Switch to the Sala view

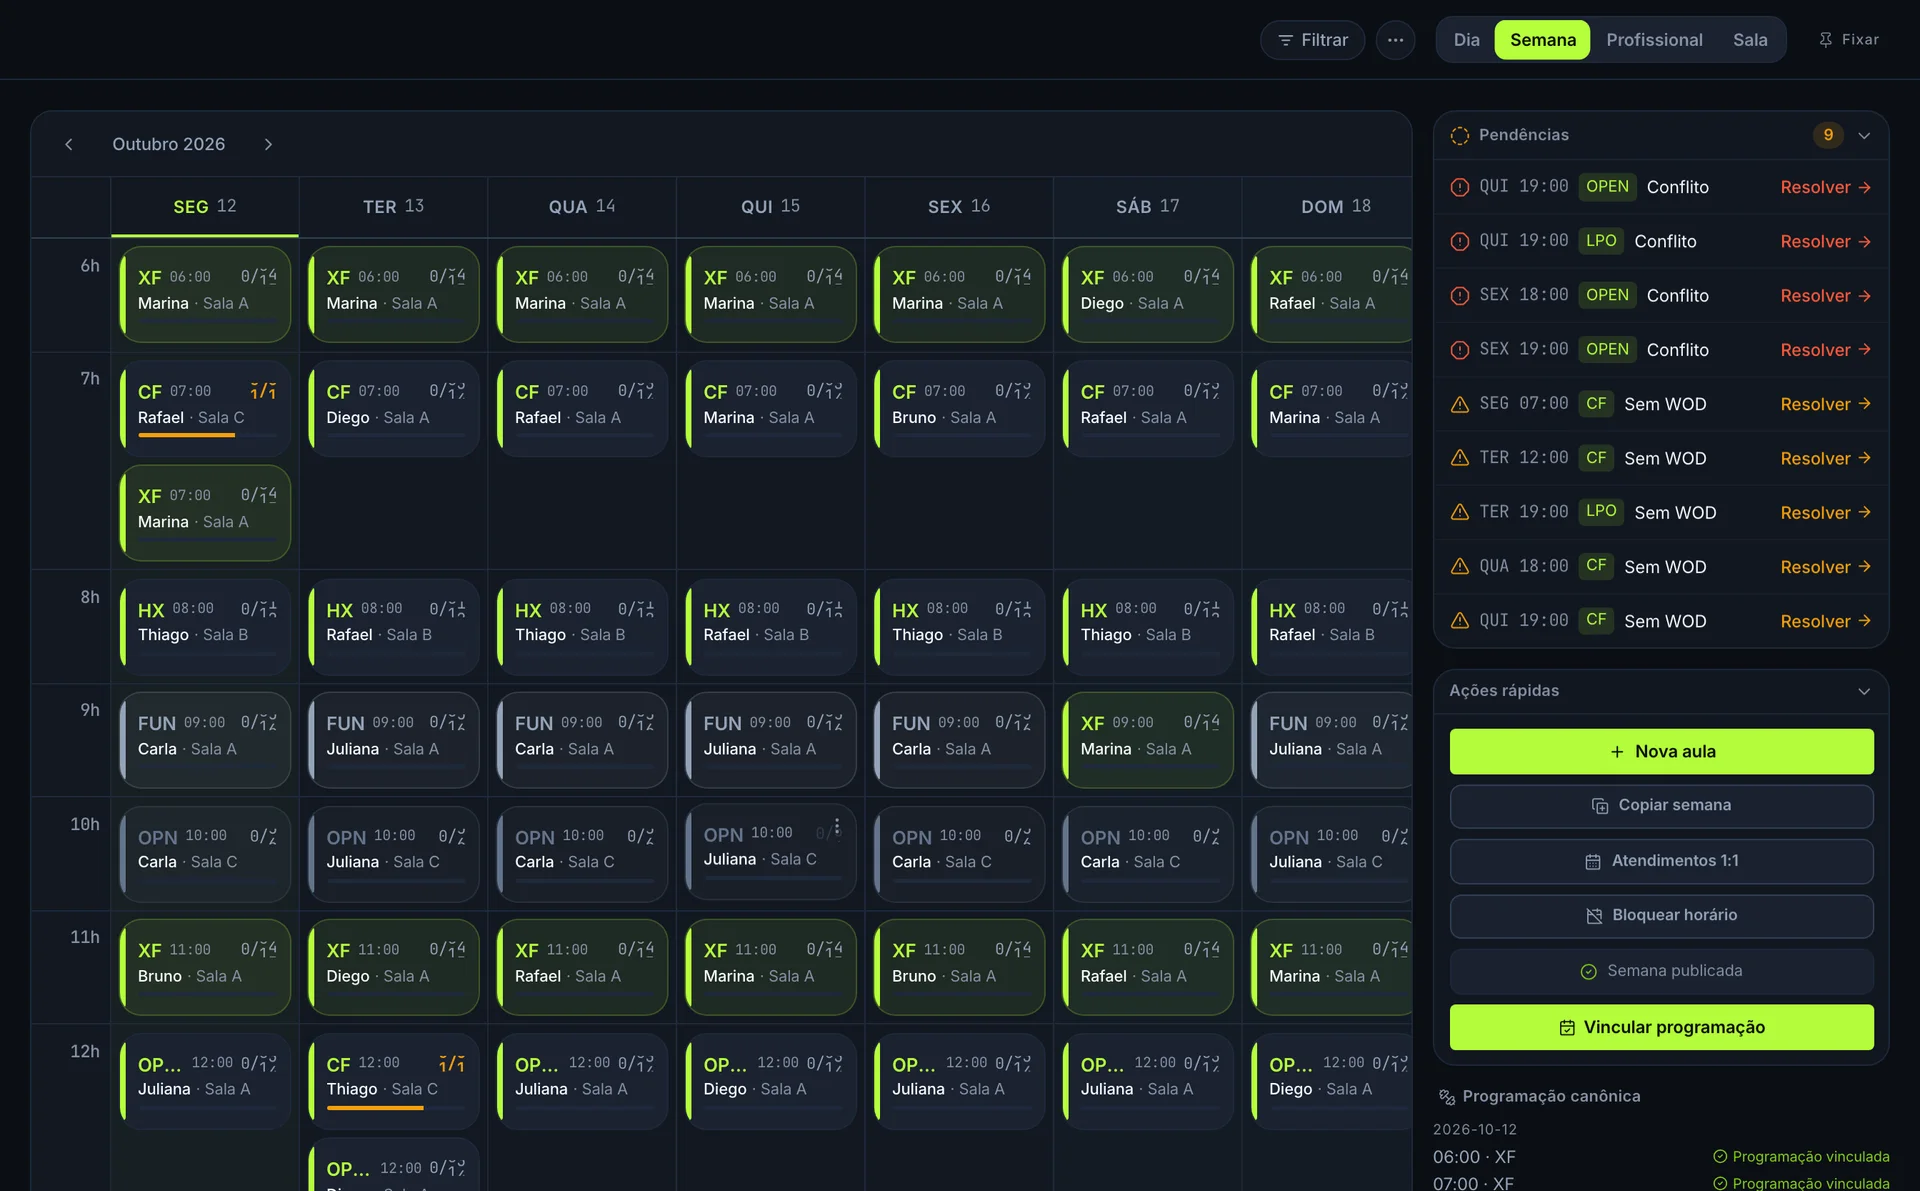[x=1749, y=40]
